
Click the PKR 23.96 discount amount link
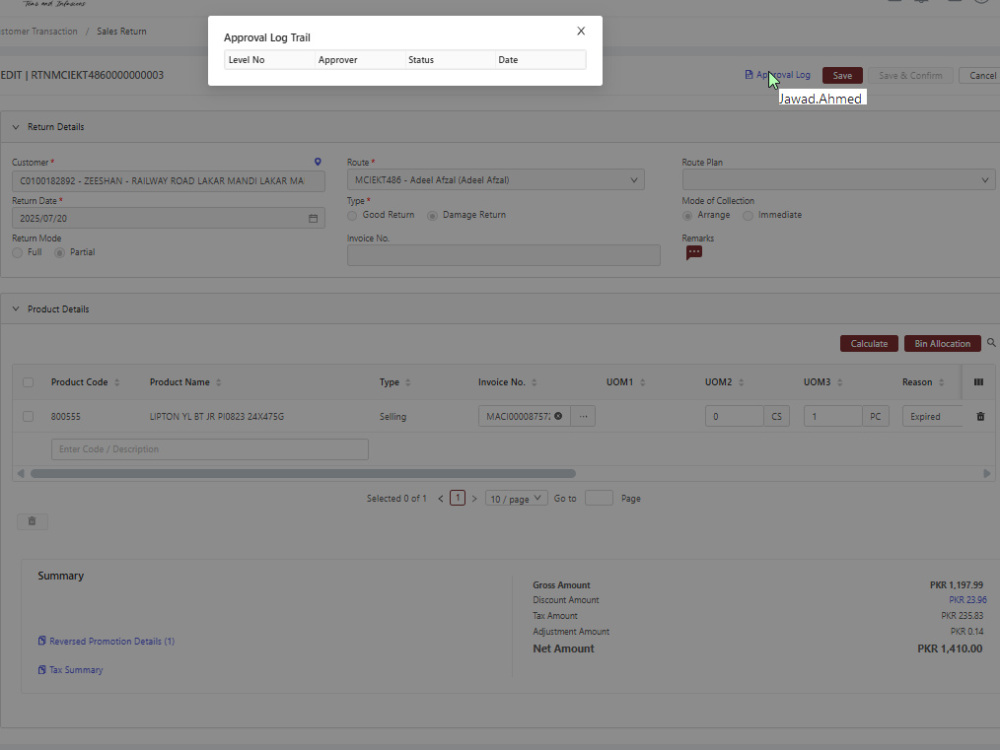967,600
